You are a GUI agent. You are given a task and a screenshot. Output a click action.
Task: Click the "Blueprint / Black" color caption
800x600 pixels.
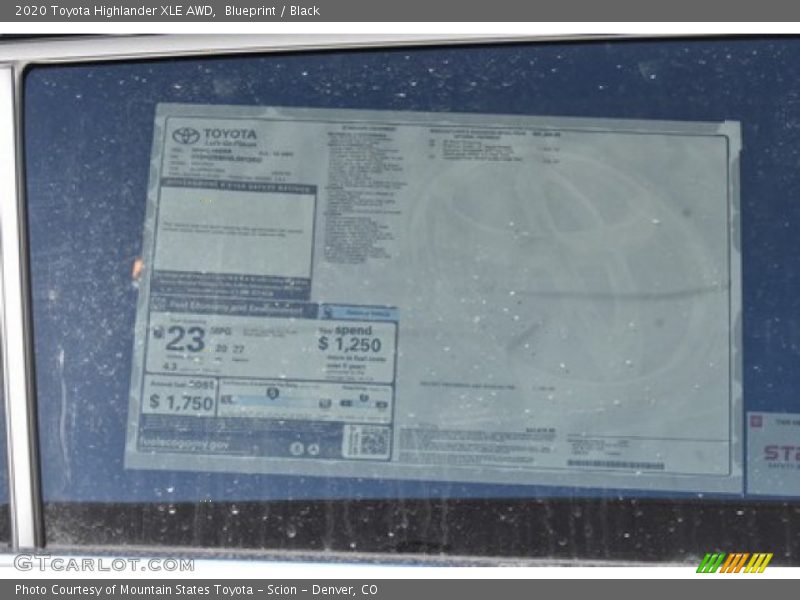(x=272, y=11)
